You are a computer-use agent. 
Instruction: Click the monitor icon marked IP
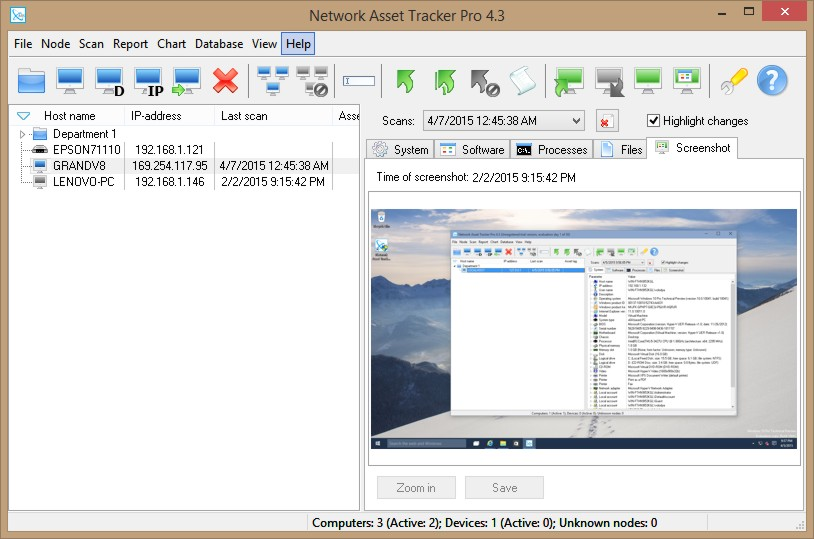149,82
